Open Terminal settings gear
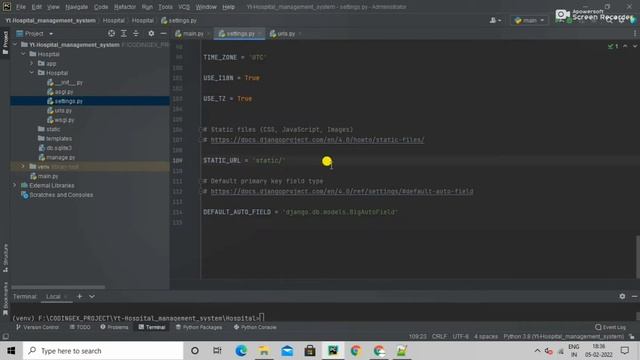This screenshot has width=640, height=360. (x=622, y=296)
